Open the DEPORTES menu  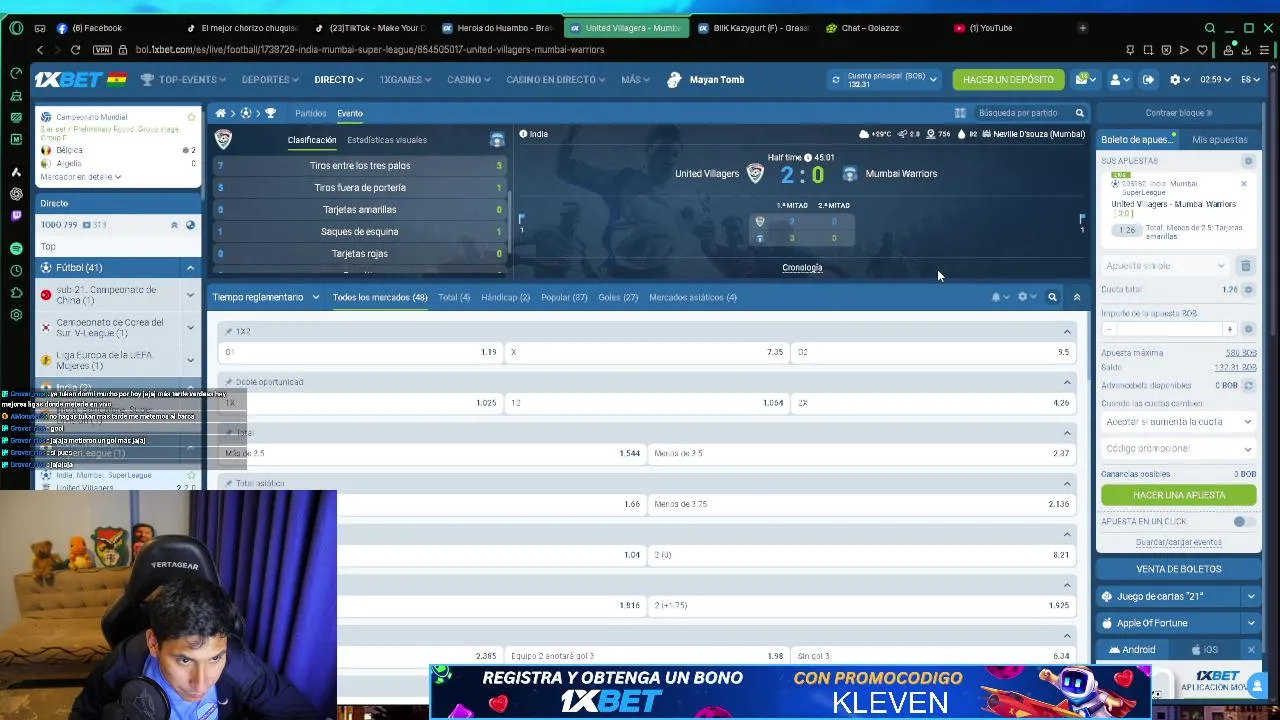[270, 79]
